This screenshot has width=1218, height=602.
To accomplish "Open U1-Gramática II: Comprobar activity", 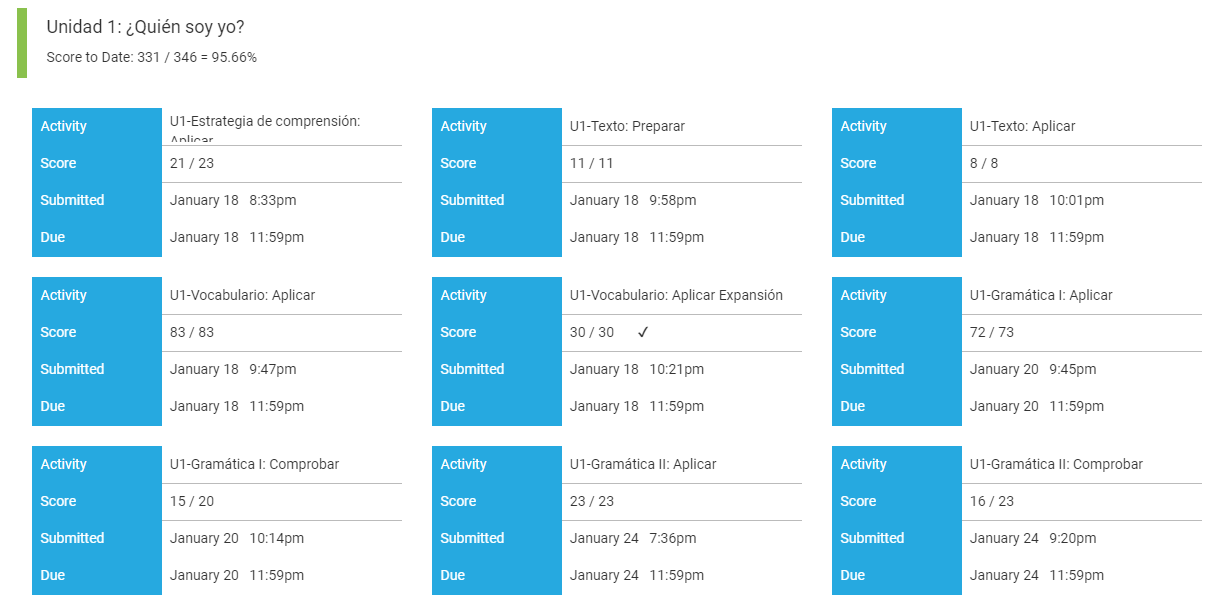I will (1056, 464).
